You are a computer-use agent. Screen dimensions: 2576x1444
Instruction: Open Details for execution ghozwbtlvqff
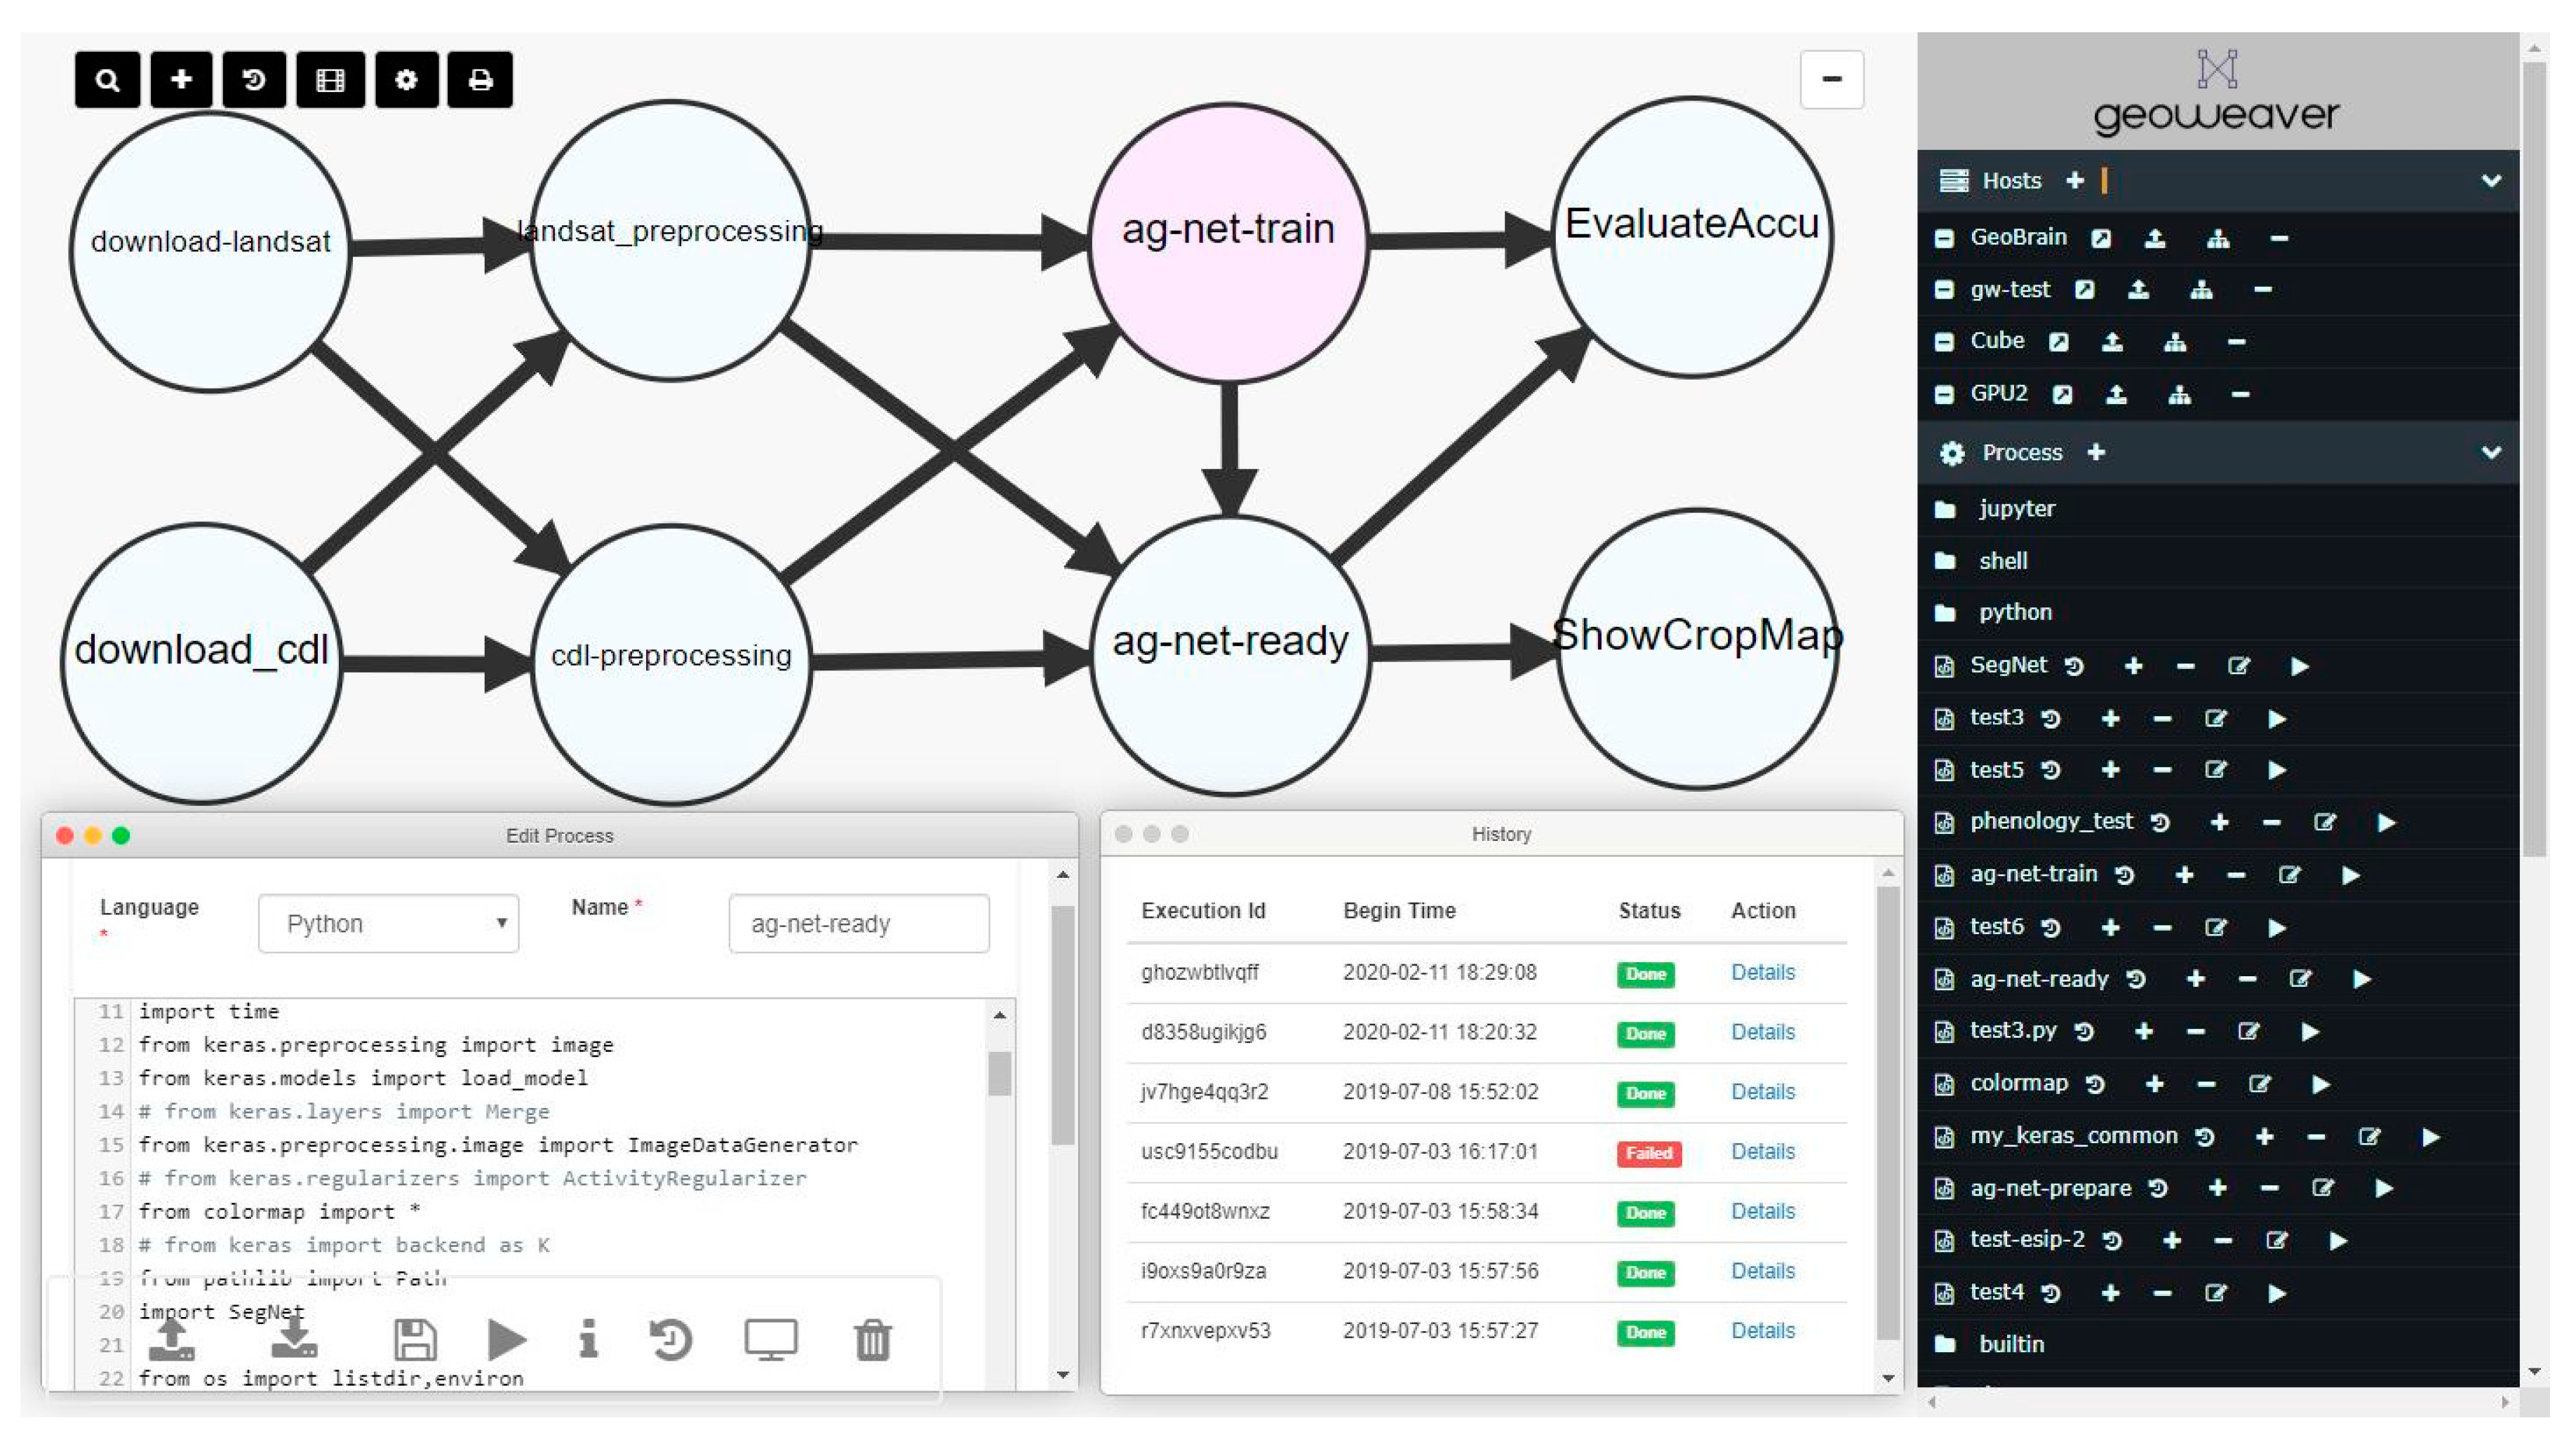pos(1763,972)
